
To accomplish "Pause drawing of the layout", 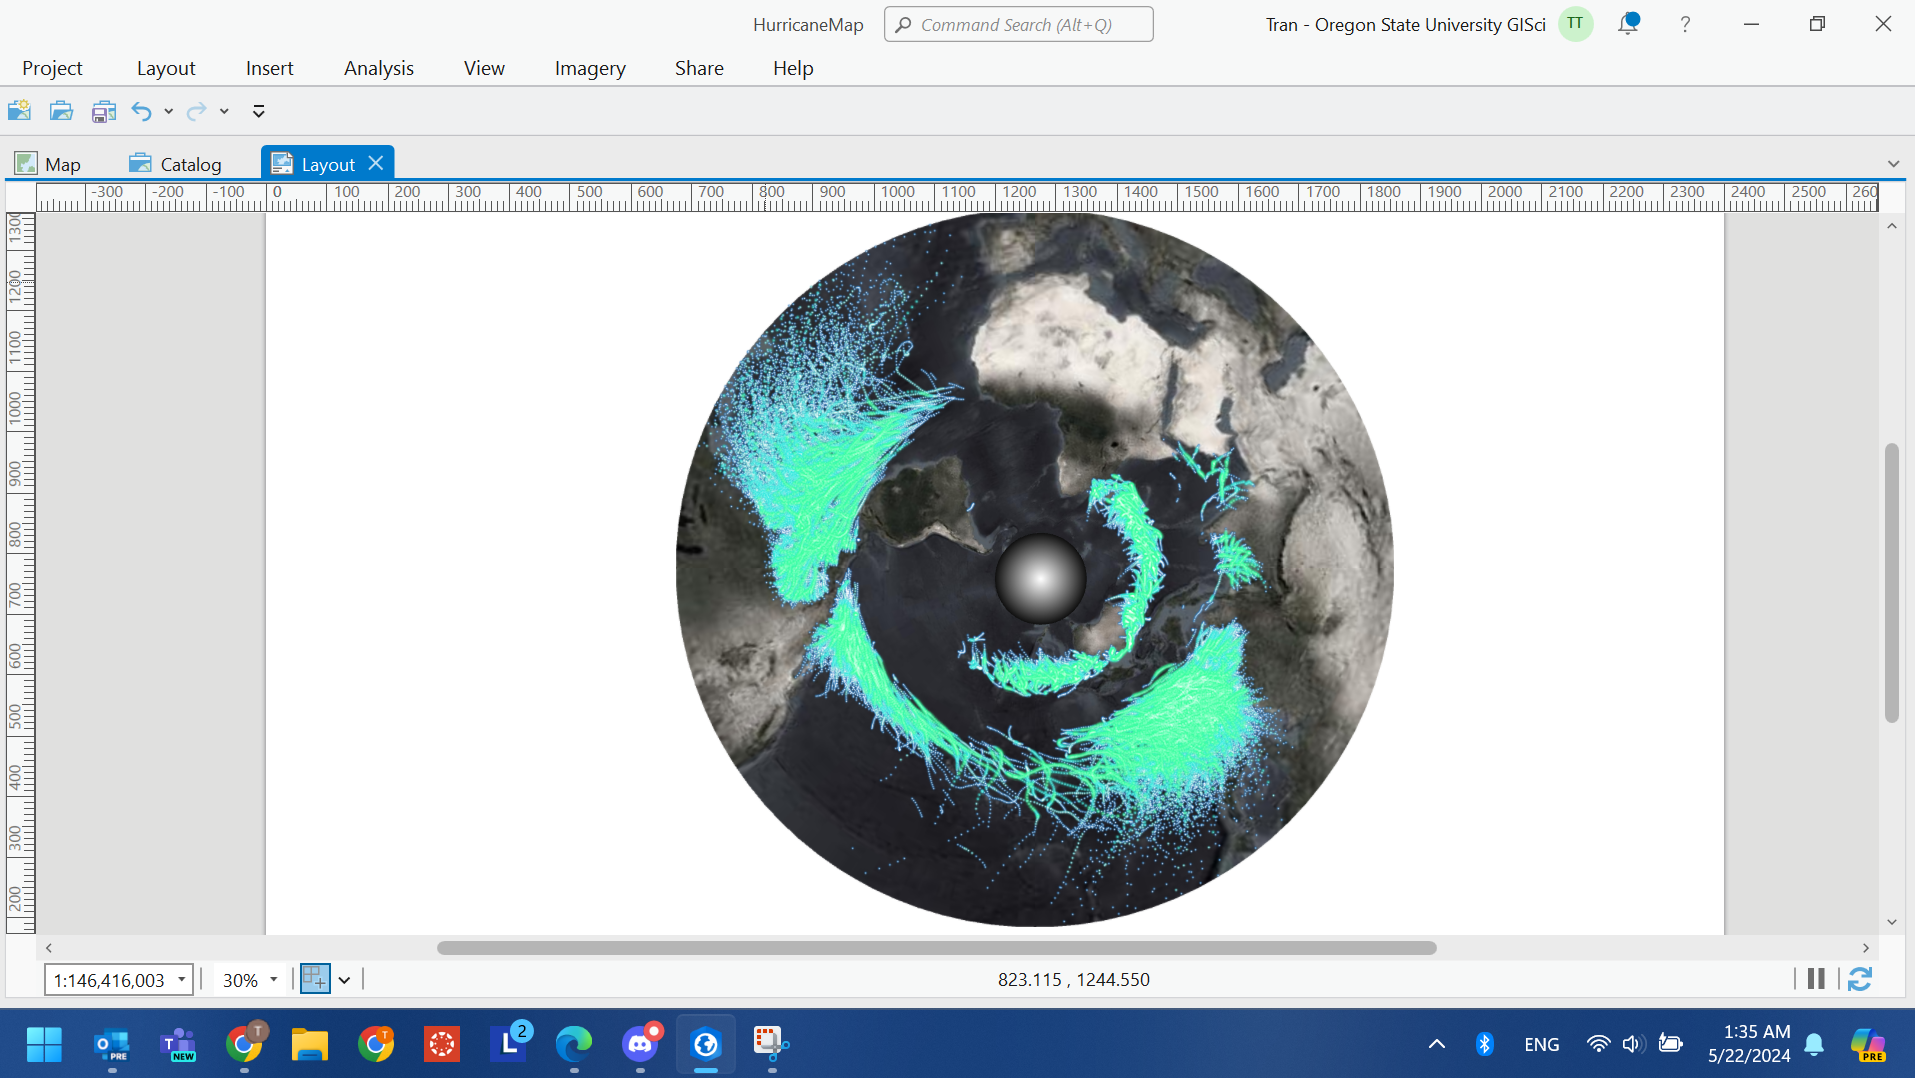I will click(x=1816, y=979).
